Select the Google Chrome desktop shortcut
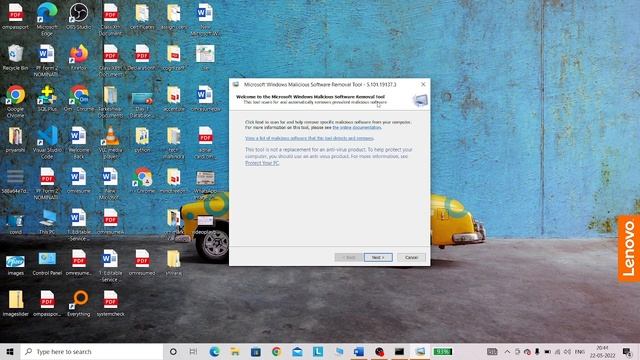Viewport: 640px width, 360px height. [15, 101]
